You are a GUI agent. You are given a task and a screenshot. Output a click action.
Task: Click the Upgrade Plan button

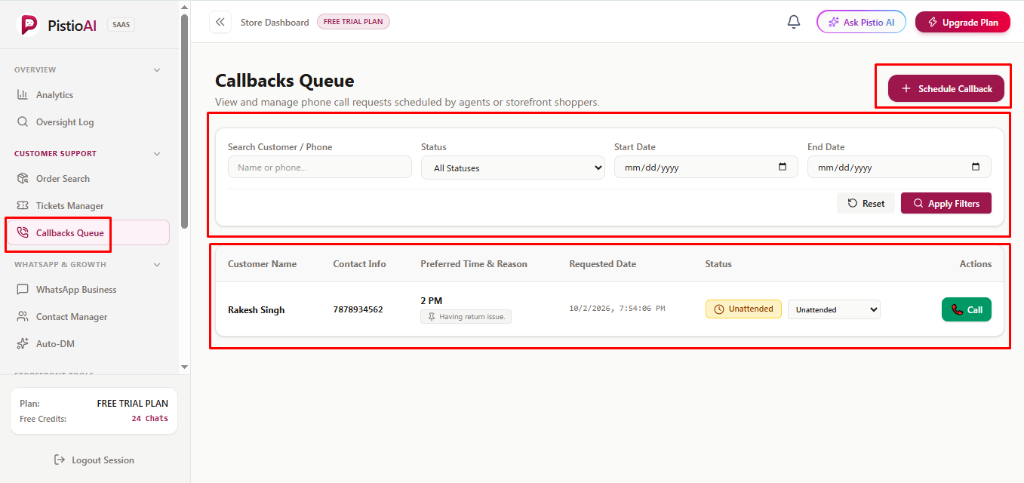pyautogui.click(x=962, y=22)
